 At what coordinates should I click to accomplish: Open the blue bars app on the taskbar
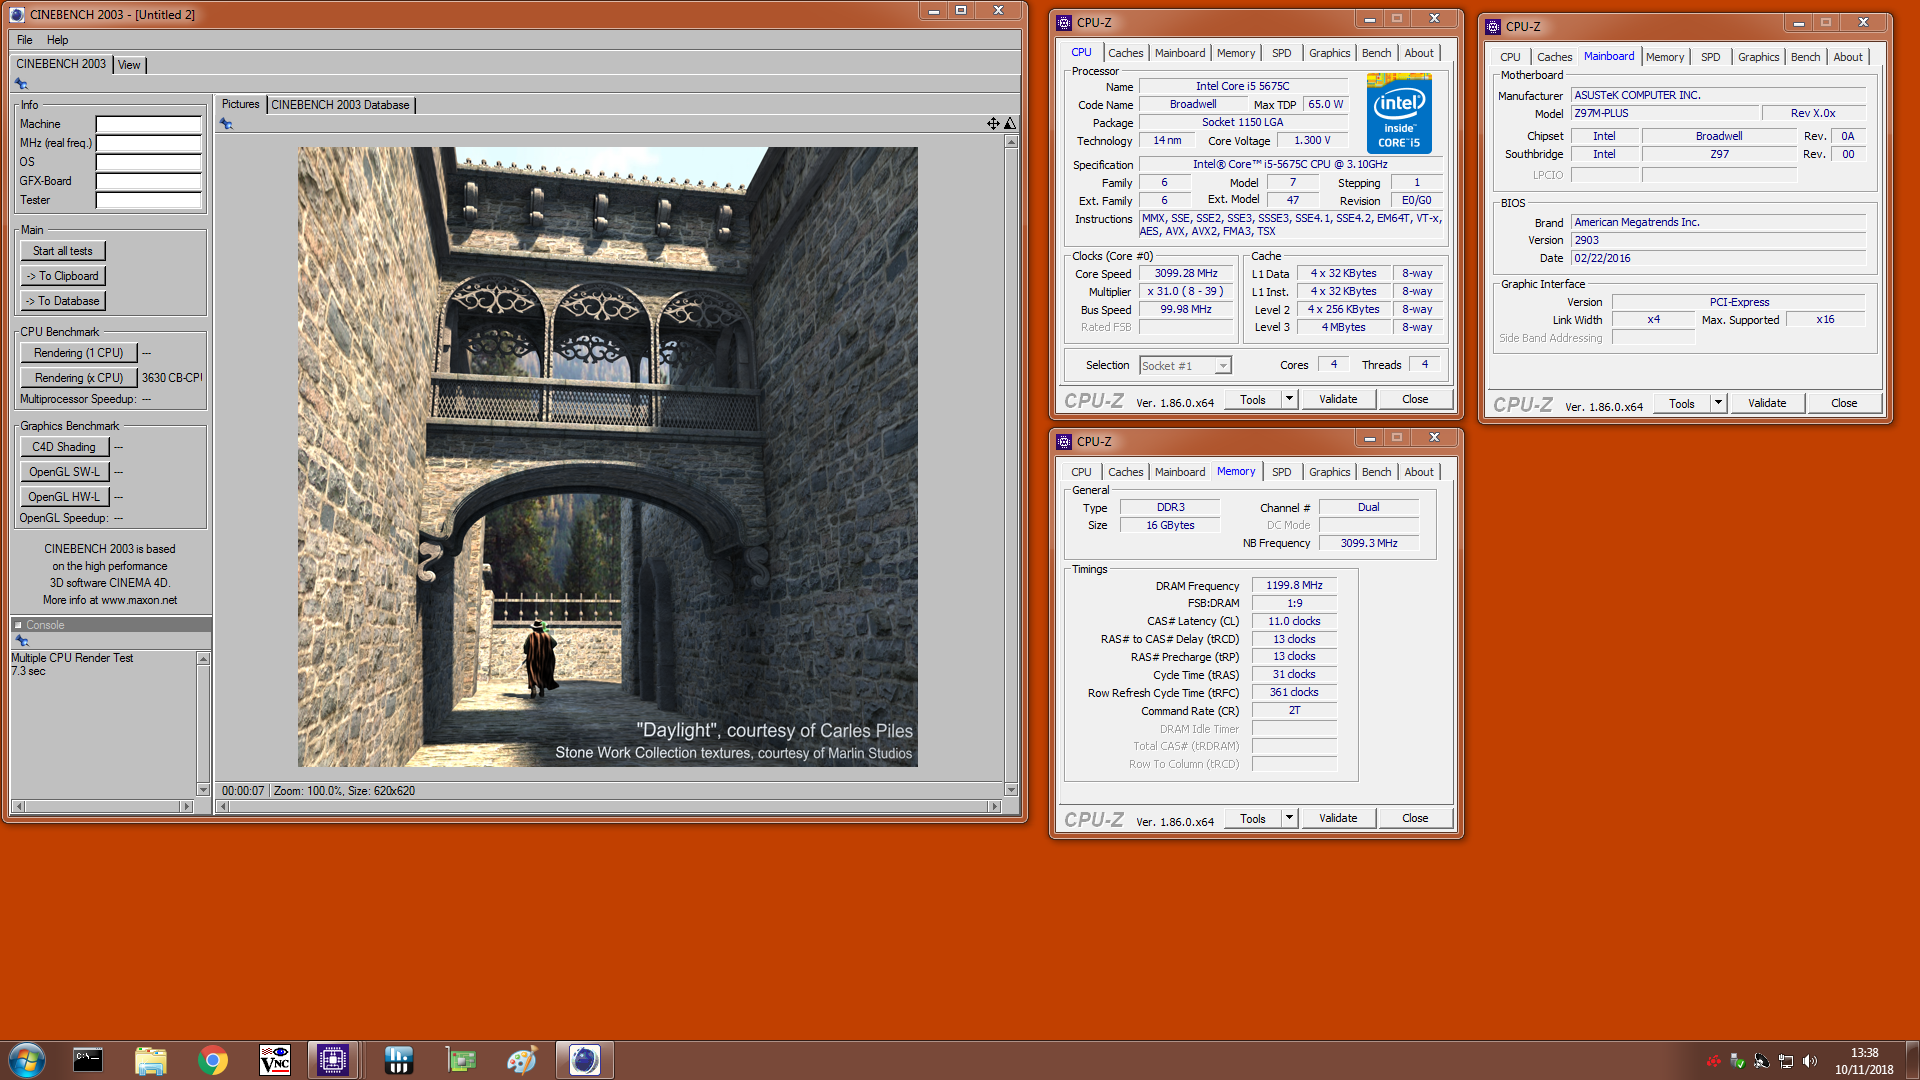(x=398, y=1060)
